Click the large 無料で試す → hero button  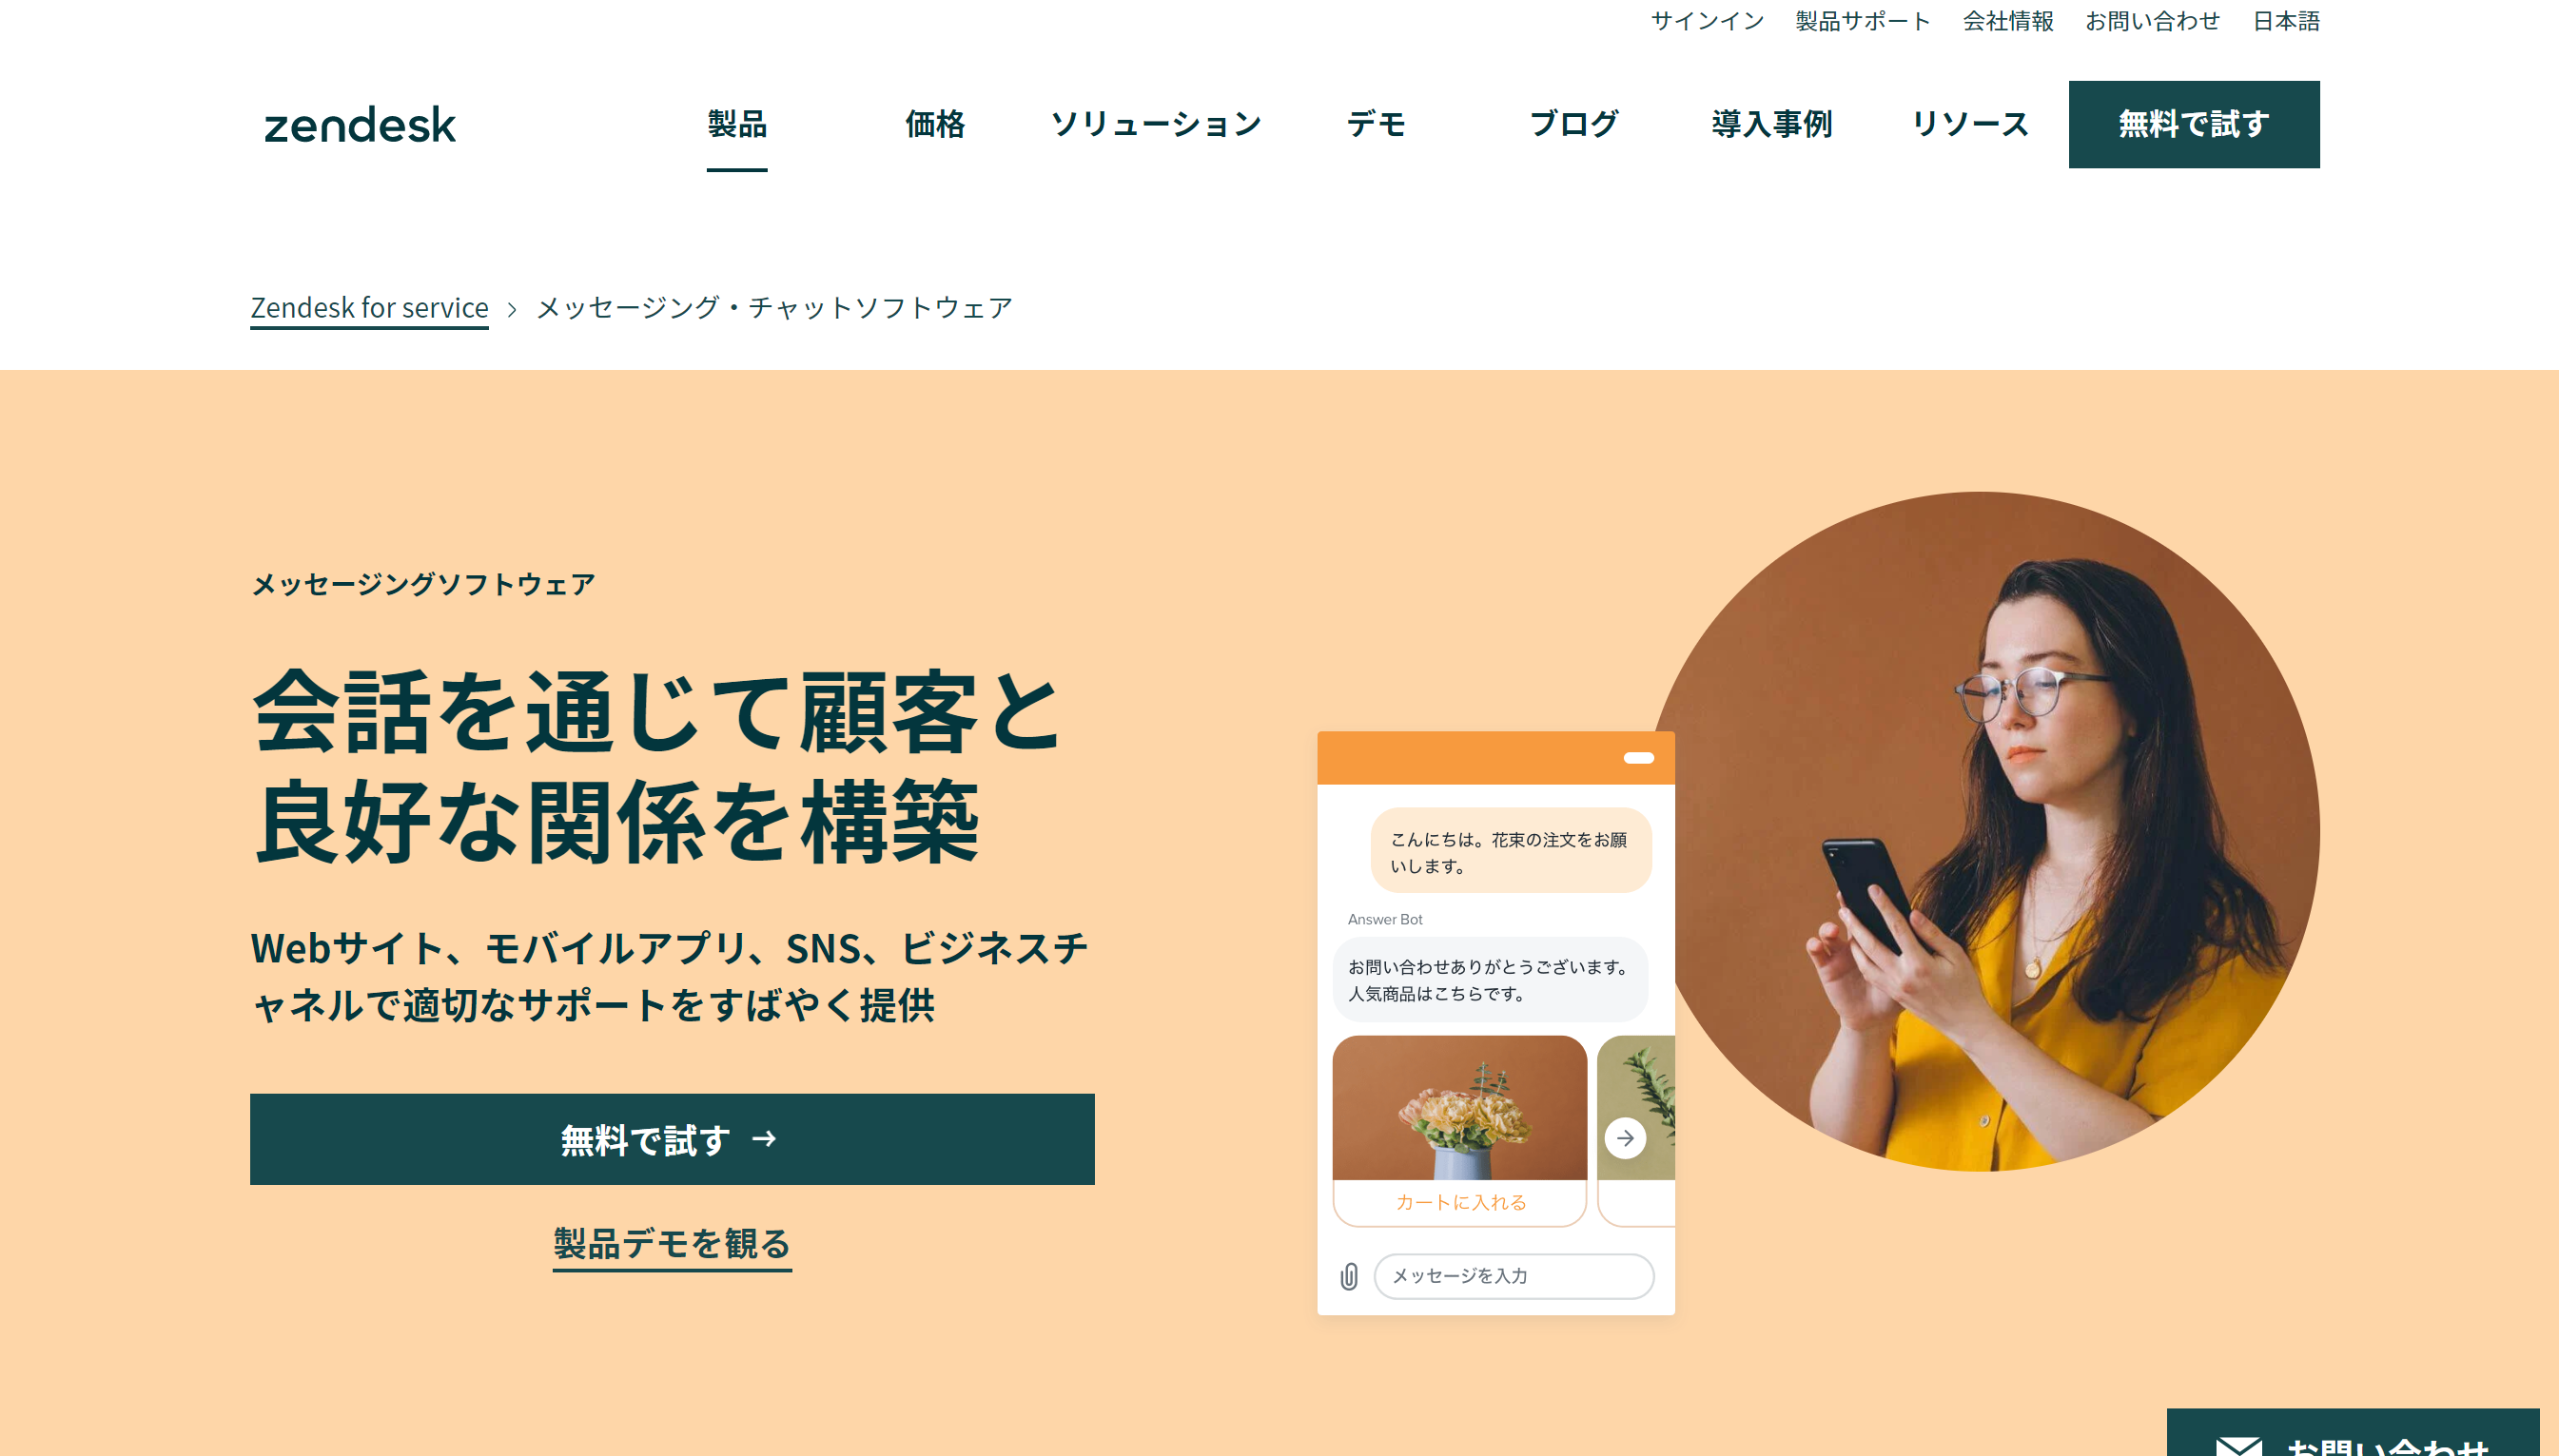point(672,1139)
